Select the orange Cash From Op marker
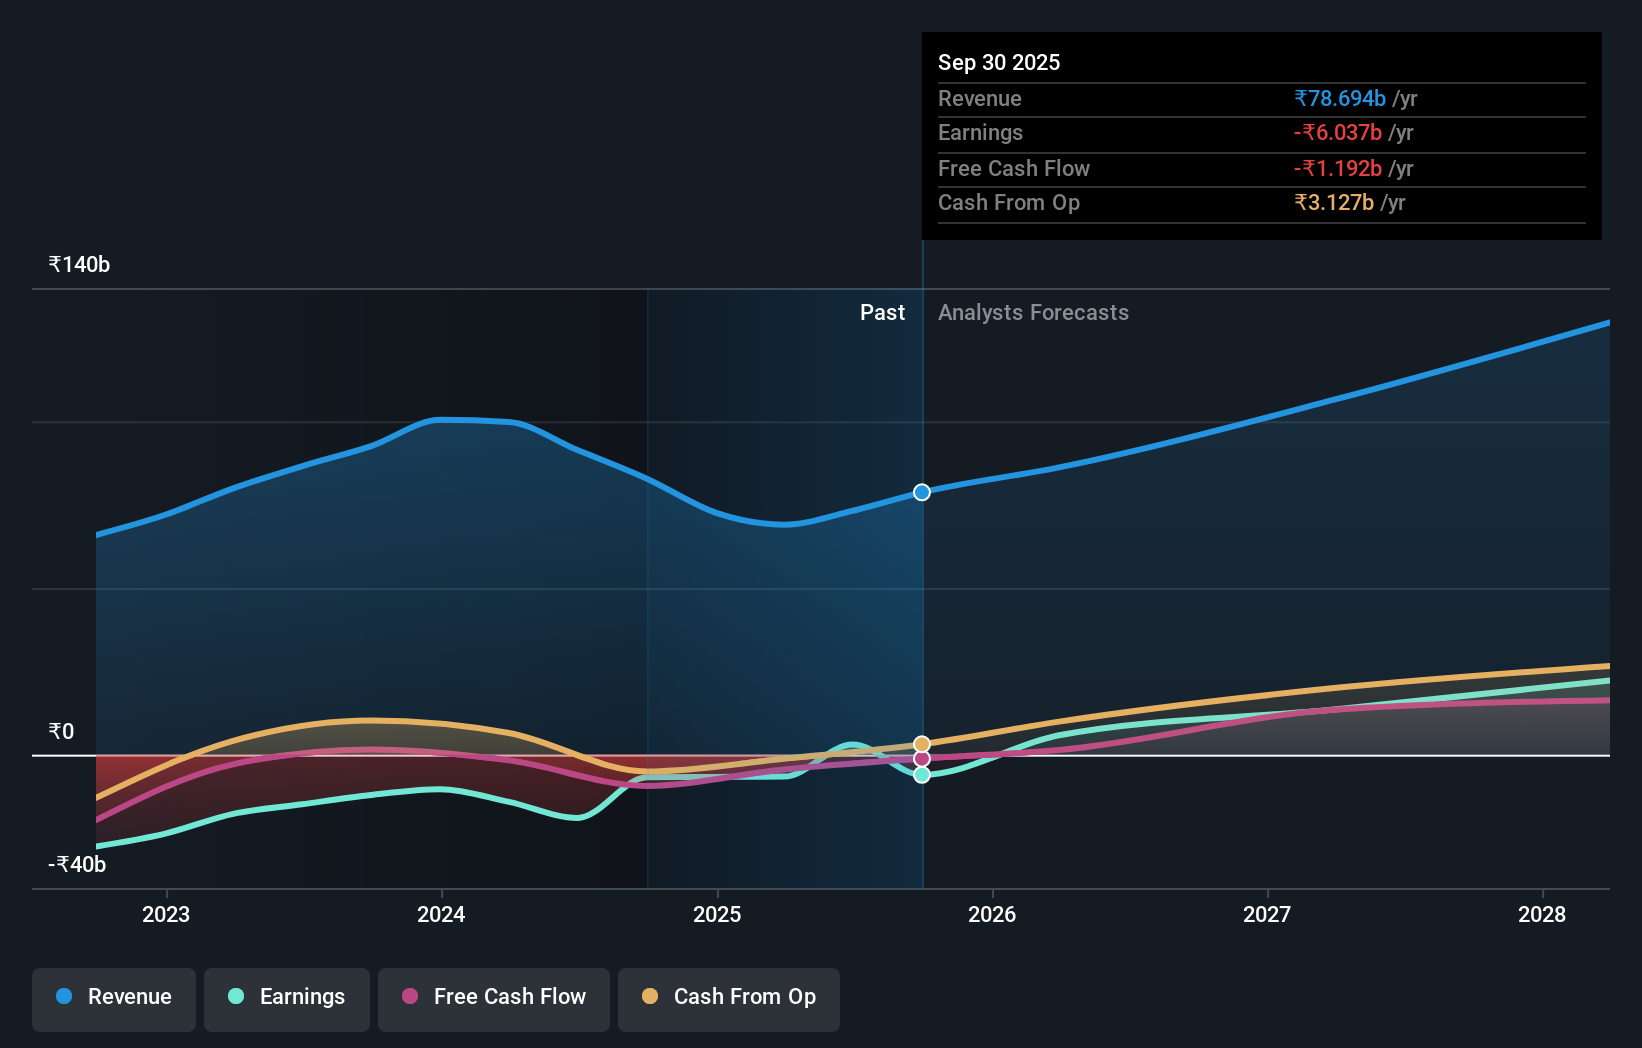Screen dimensions: 1642x1048 (921, 743)
